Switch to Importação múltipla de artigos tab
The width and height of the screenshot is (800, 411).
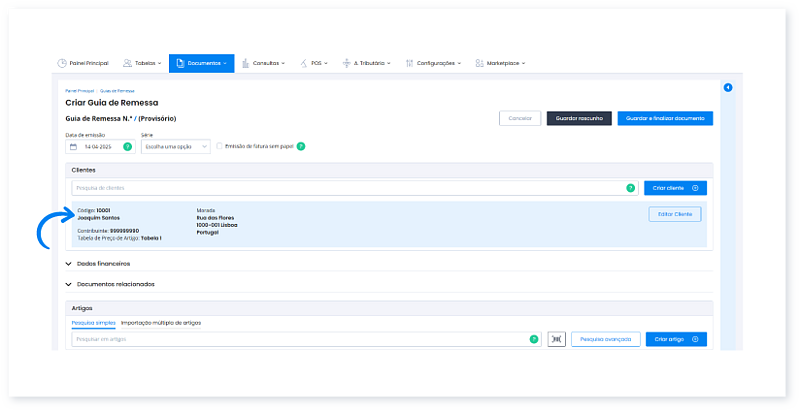160,323
